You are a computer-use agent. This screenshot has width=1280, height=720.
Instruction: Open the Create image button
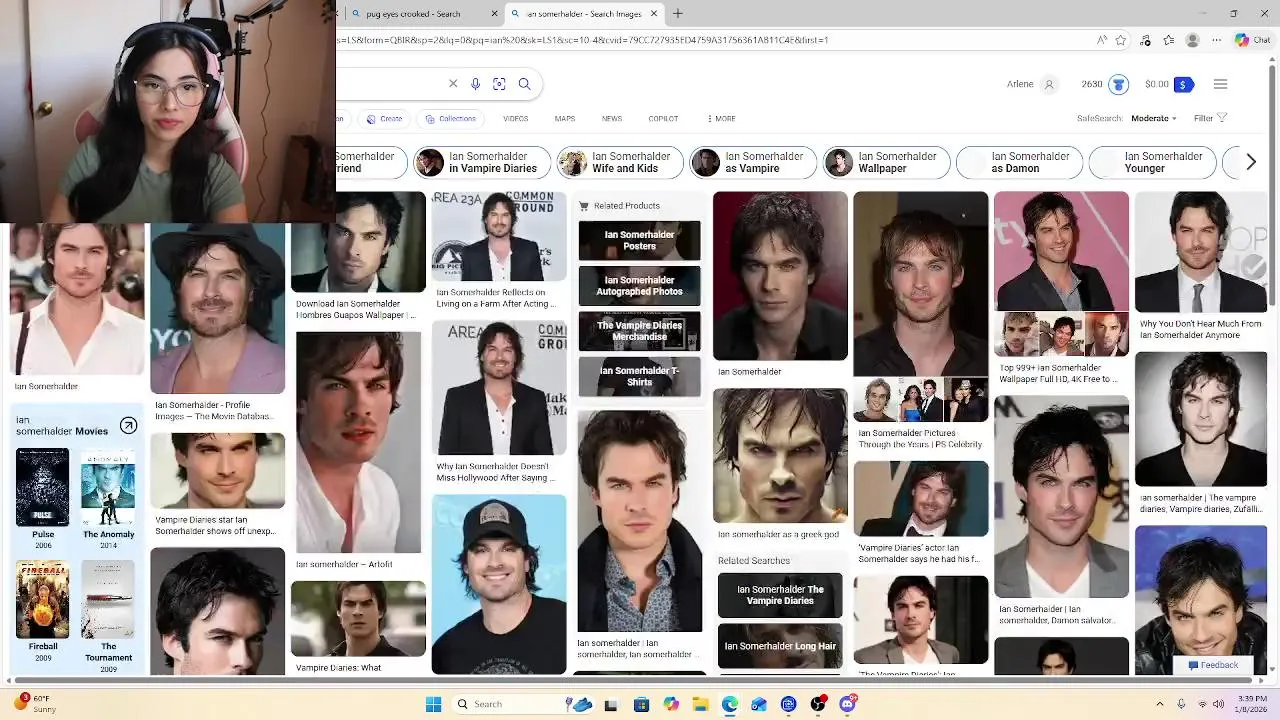[384, 119]
